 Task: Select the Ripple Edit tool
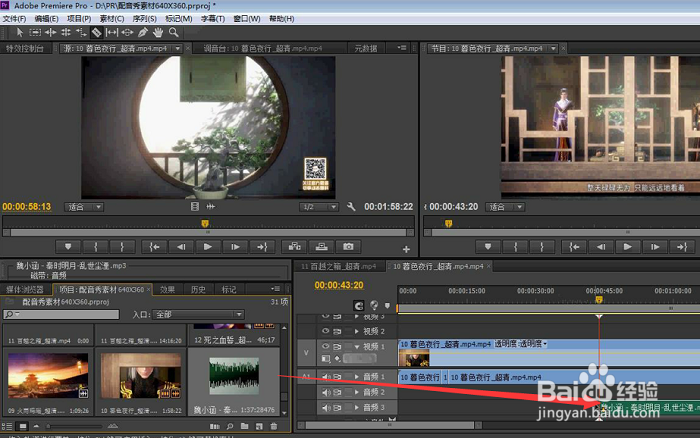click(x=50, y=32)
